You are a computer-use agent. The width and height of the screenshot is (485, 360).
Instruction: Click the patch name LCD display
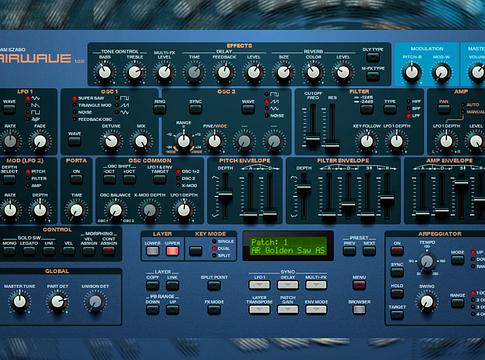click(x=288, y=246)
